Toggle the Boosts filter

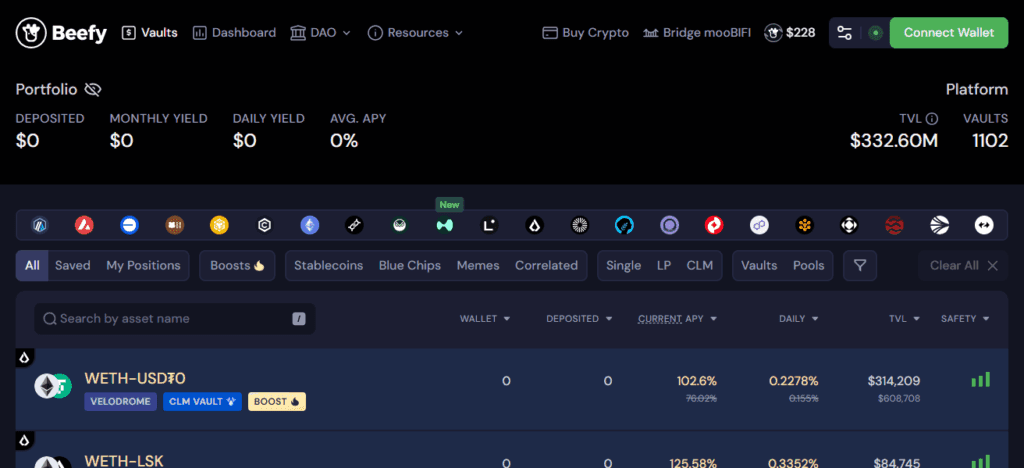(x=237, y=266)
